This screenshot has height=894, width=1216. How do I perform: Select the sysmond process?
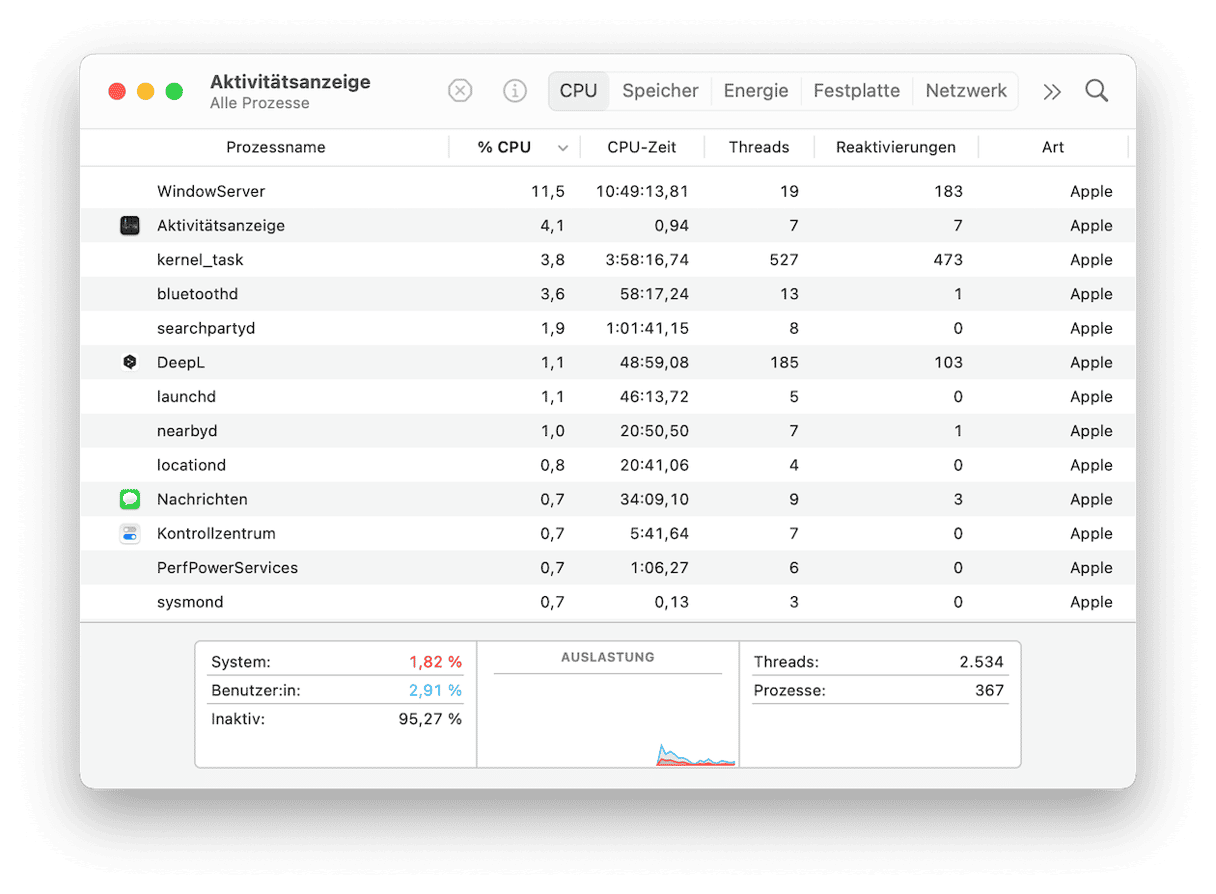(190, 602)
